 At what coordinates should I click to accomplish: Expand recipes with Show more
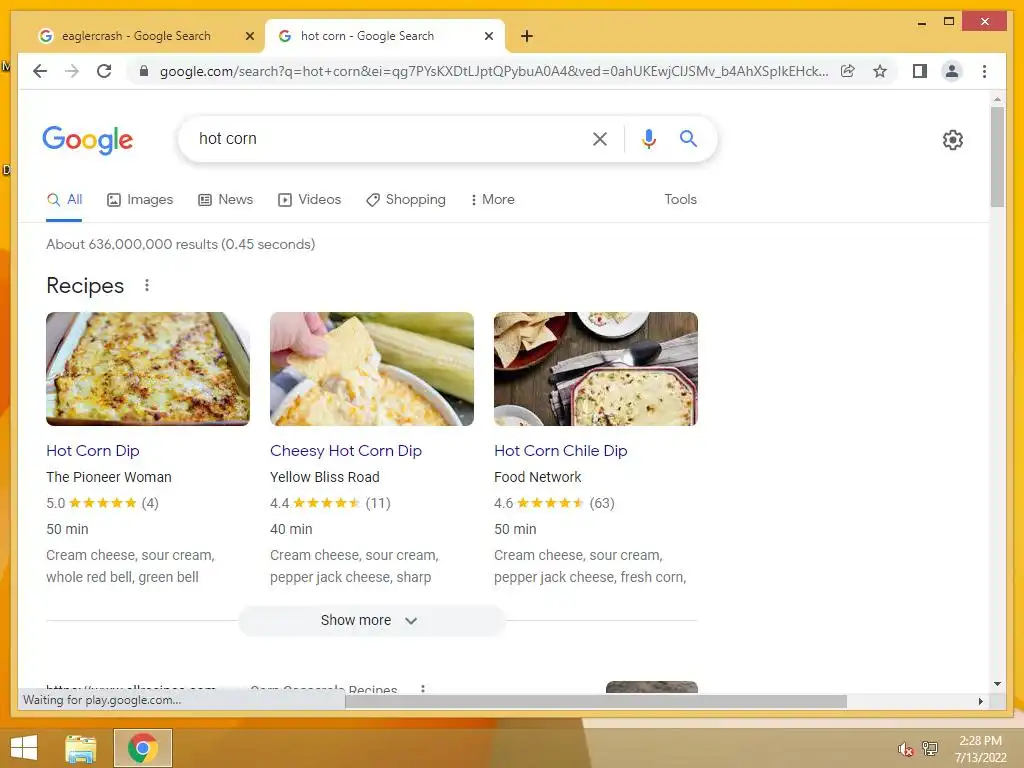point(372,620)
